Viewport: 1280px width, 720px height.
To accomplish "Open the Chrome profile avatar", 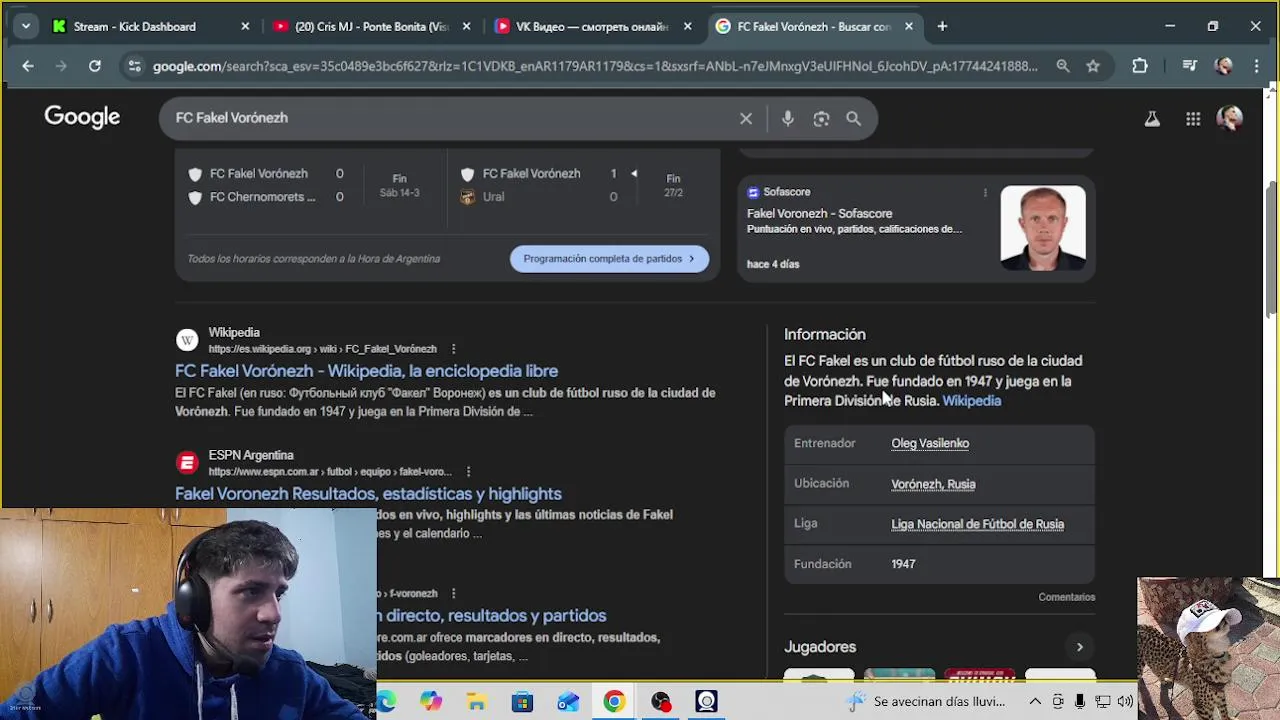I will click(1224, 66).
